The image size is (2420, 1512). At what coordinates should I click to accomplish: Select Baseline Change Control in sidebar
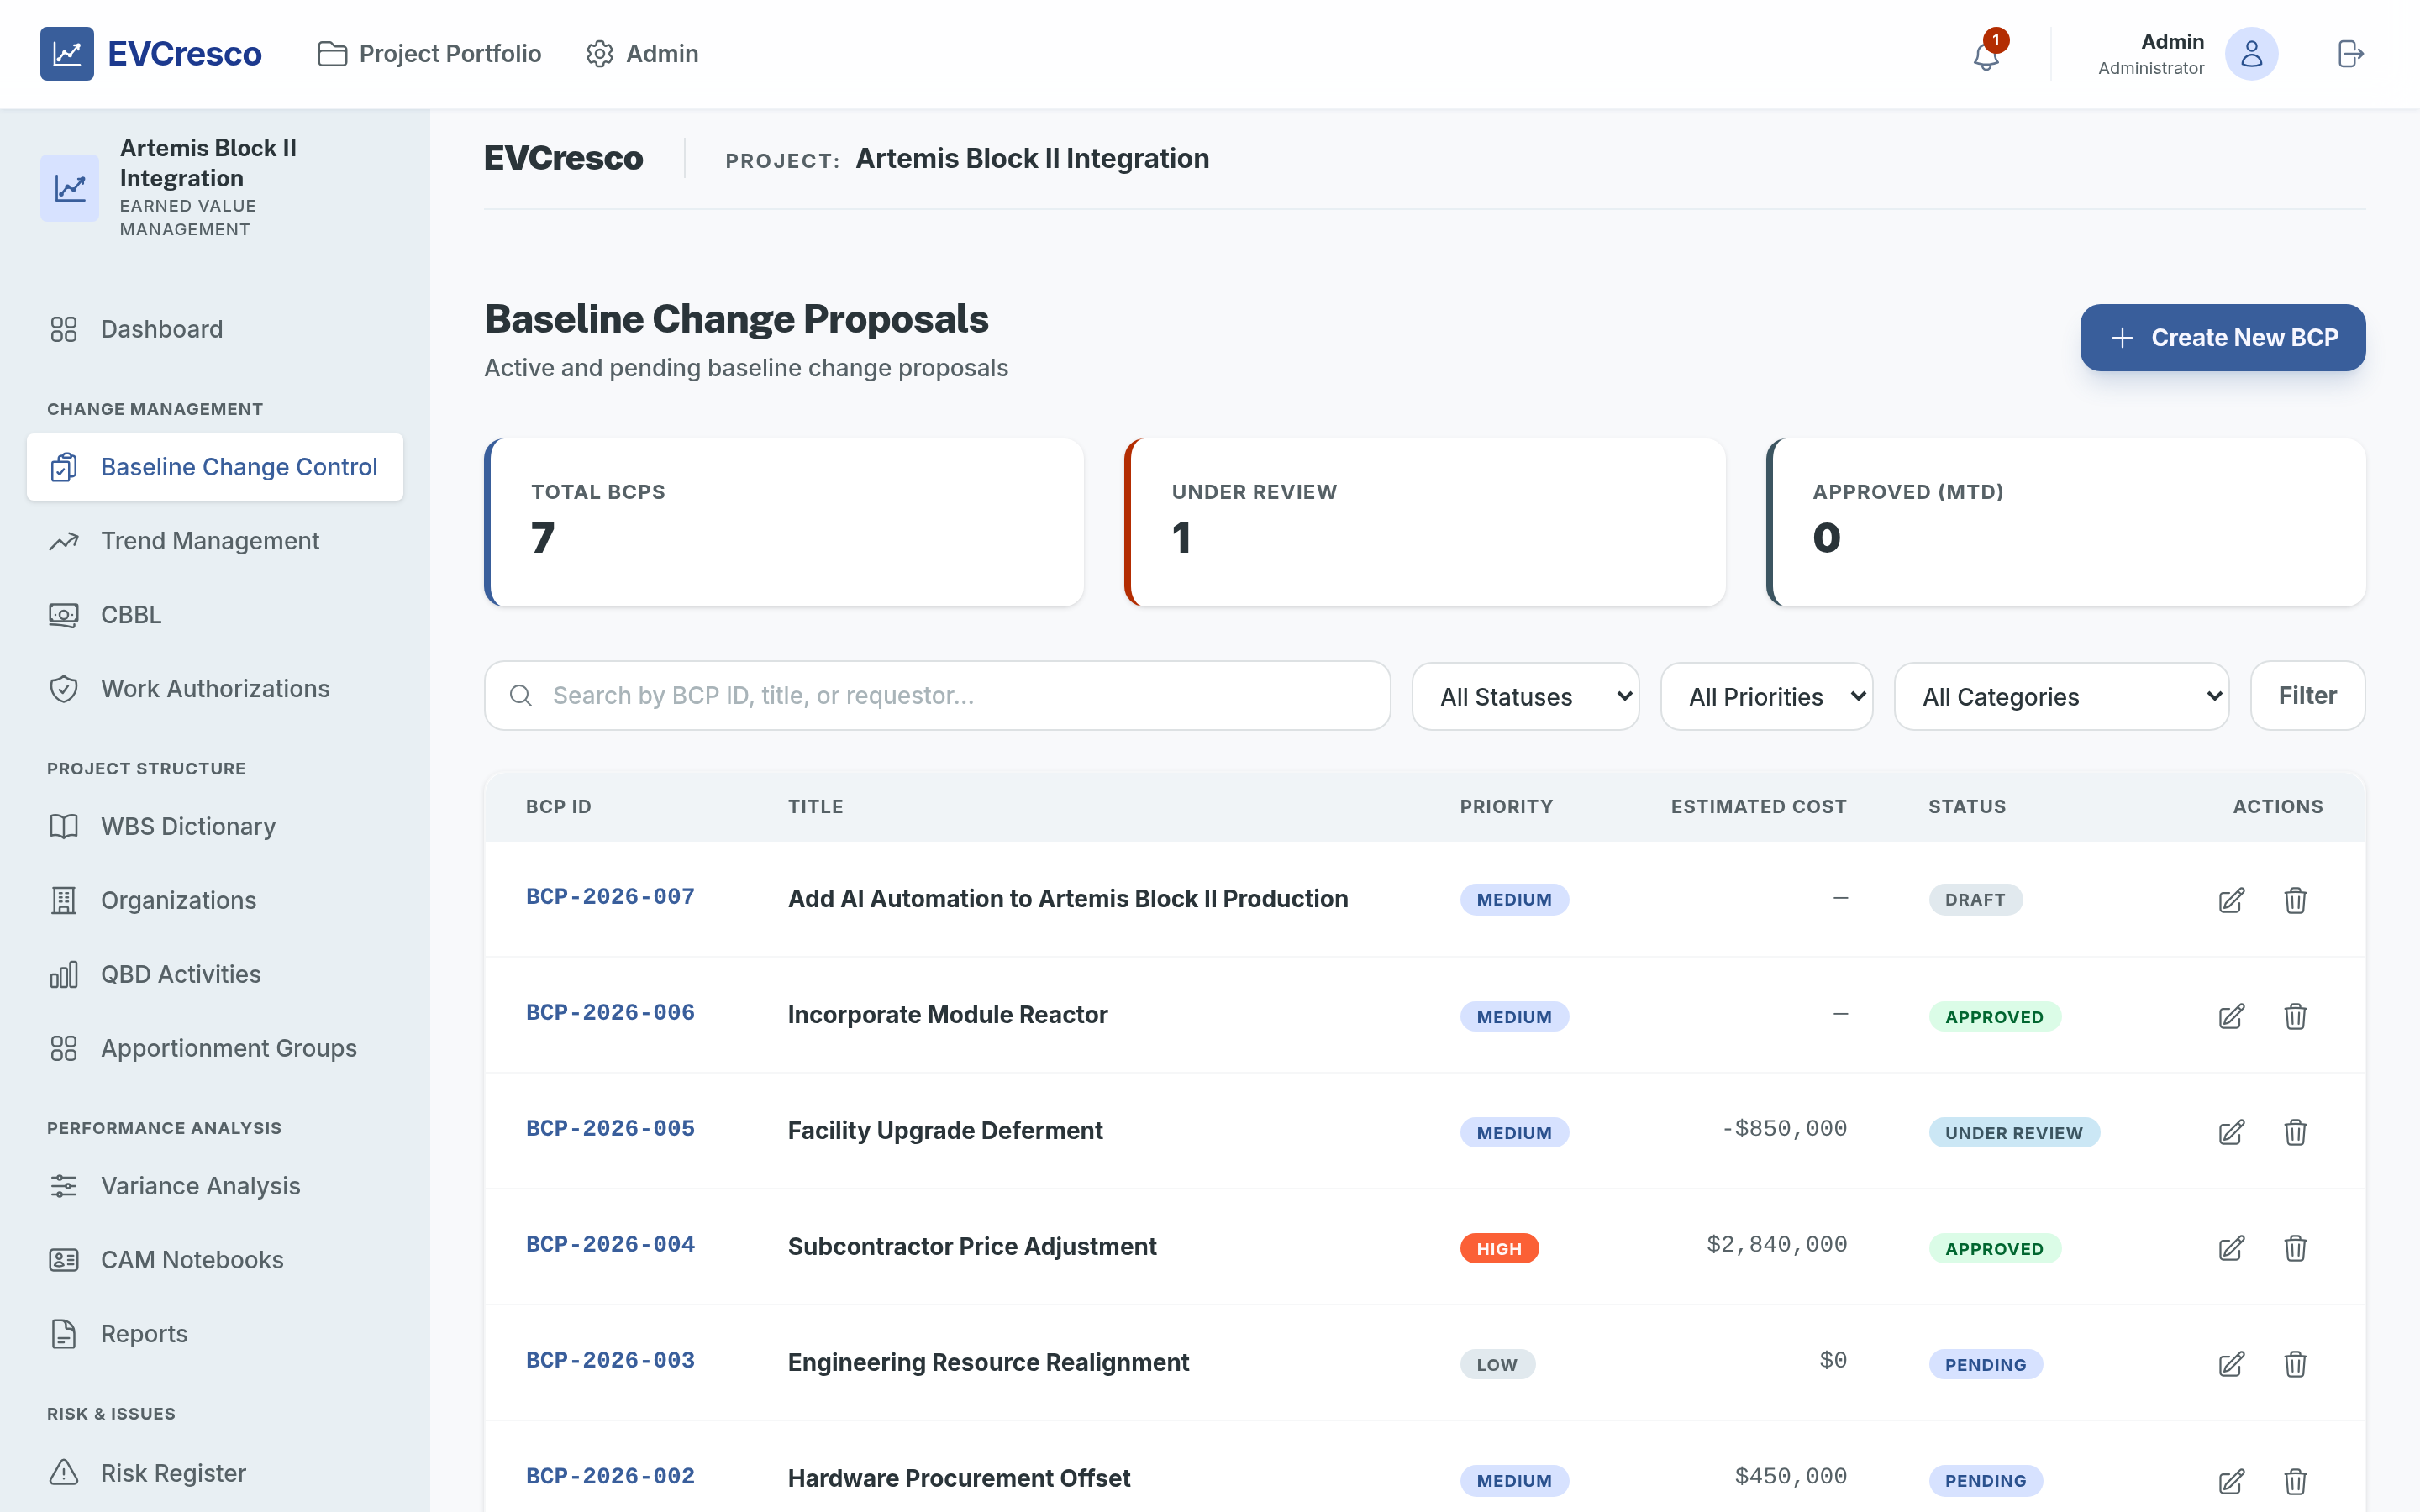(215, 467)
